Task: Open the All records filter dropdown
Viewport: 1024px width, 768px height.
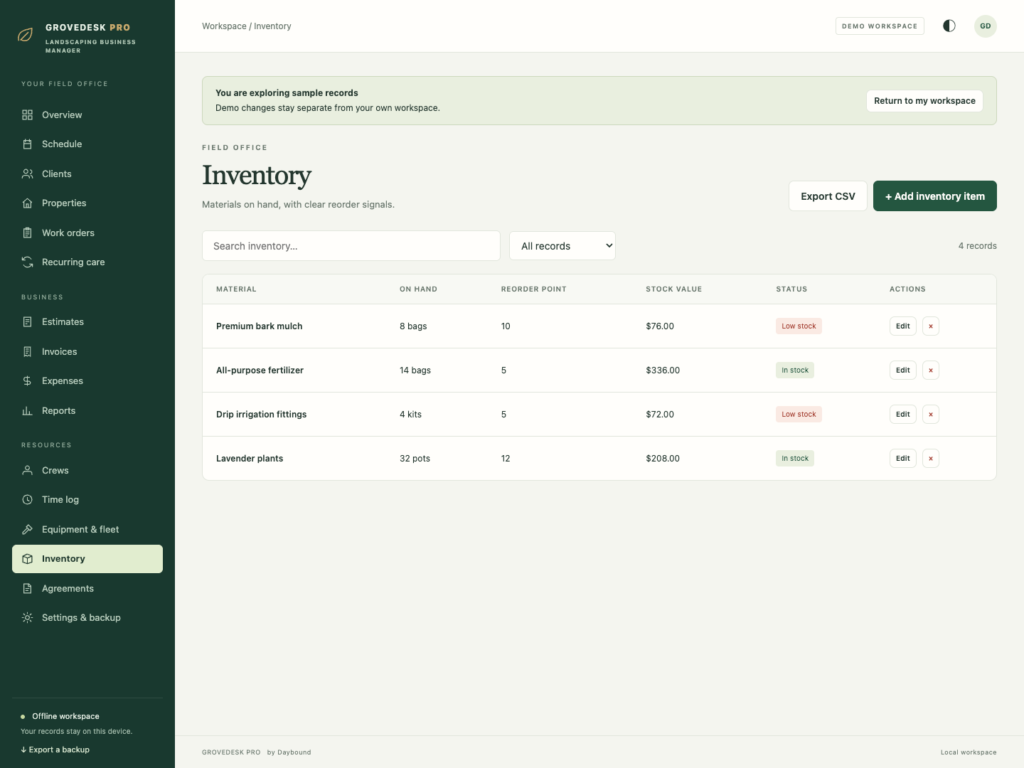Action: [x=562, y=246]
